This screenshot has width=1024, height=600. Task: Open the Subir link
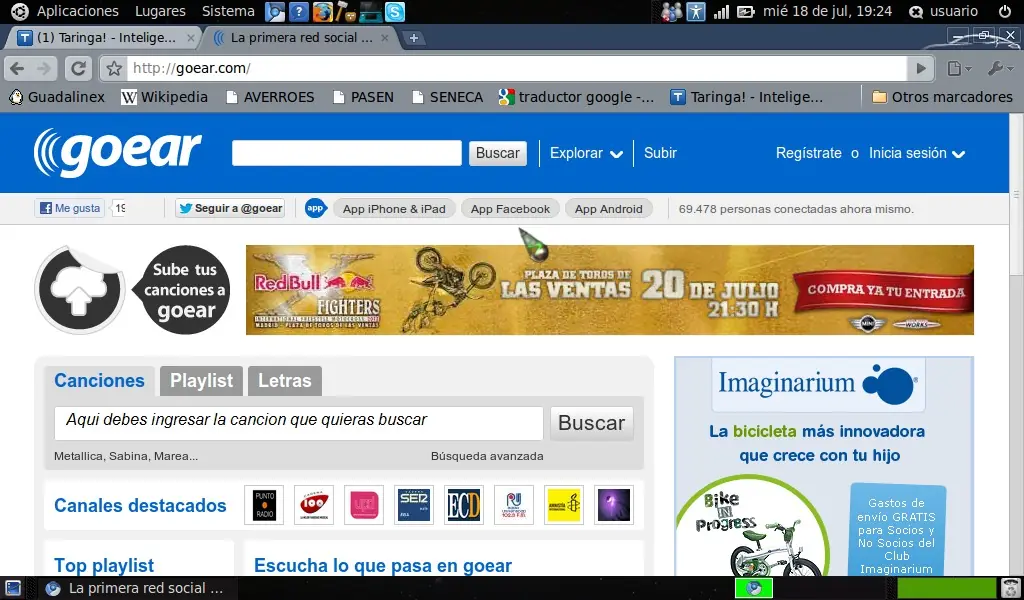tap(660, 153)
